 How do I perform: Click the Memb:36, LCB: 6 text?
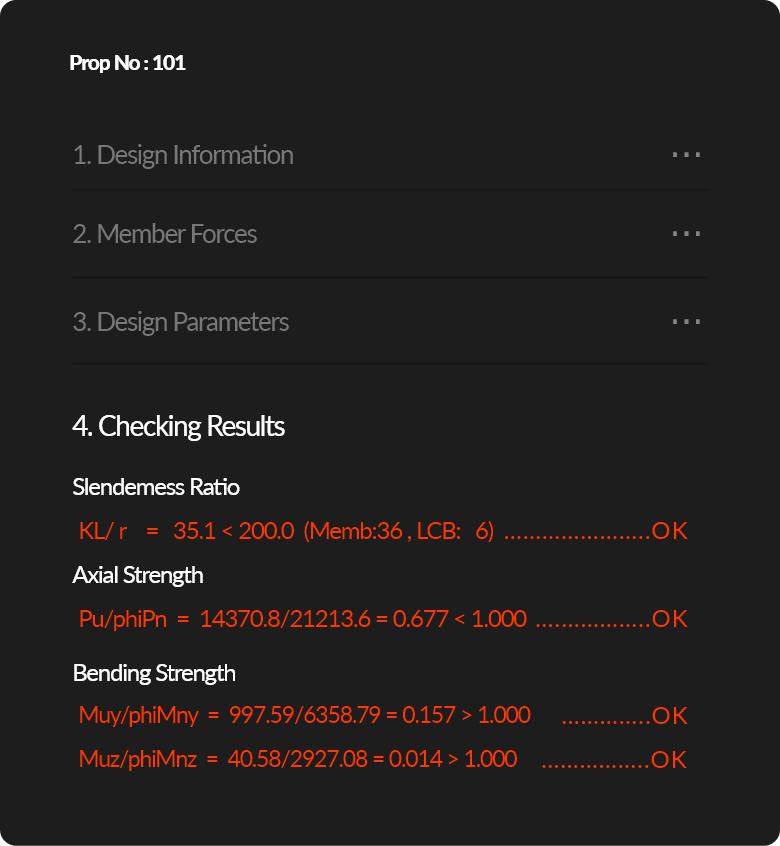pyautogui.click(x=399, y=531)
